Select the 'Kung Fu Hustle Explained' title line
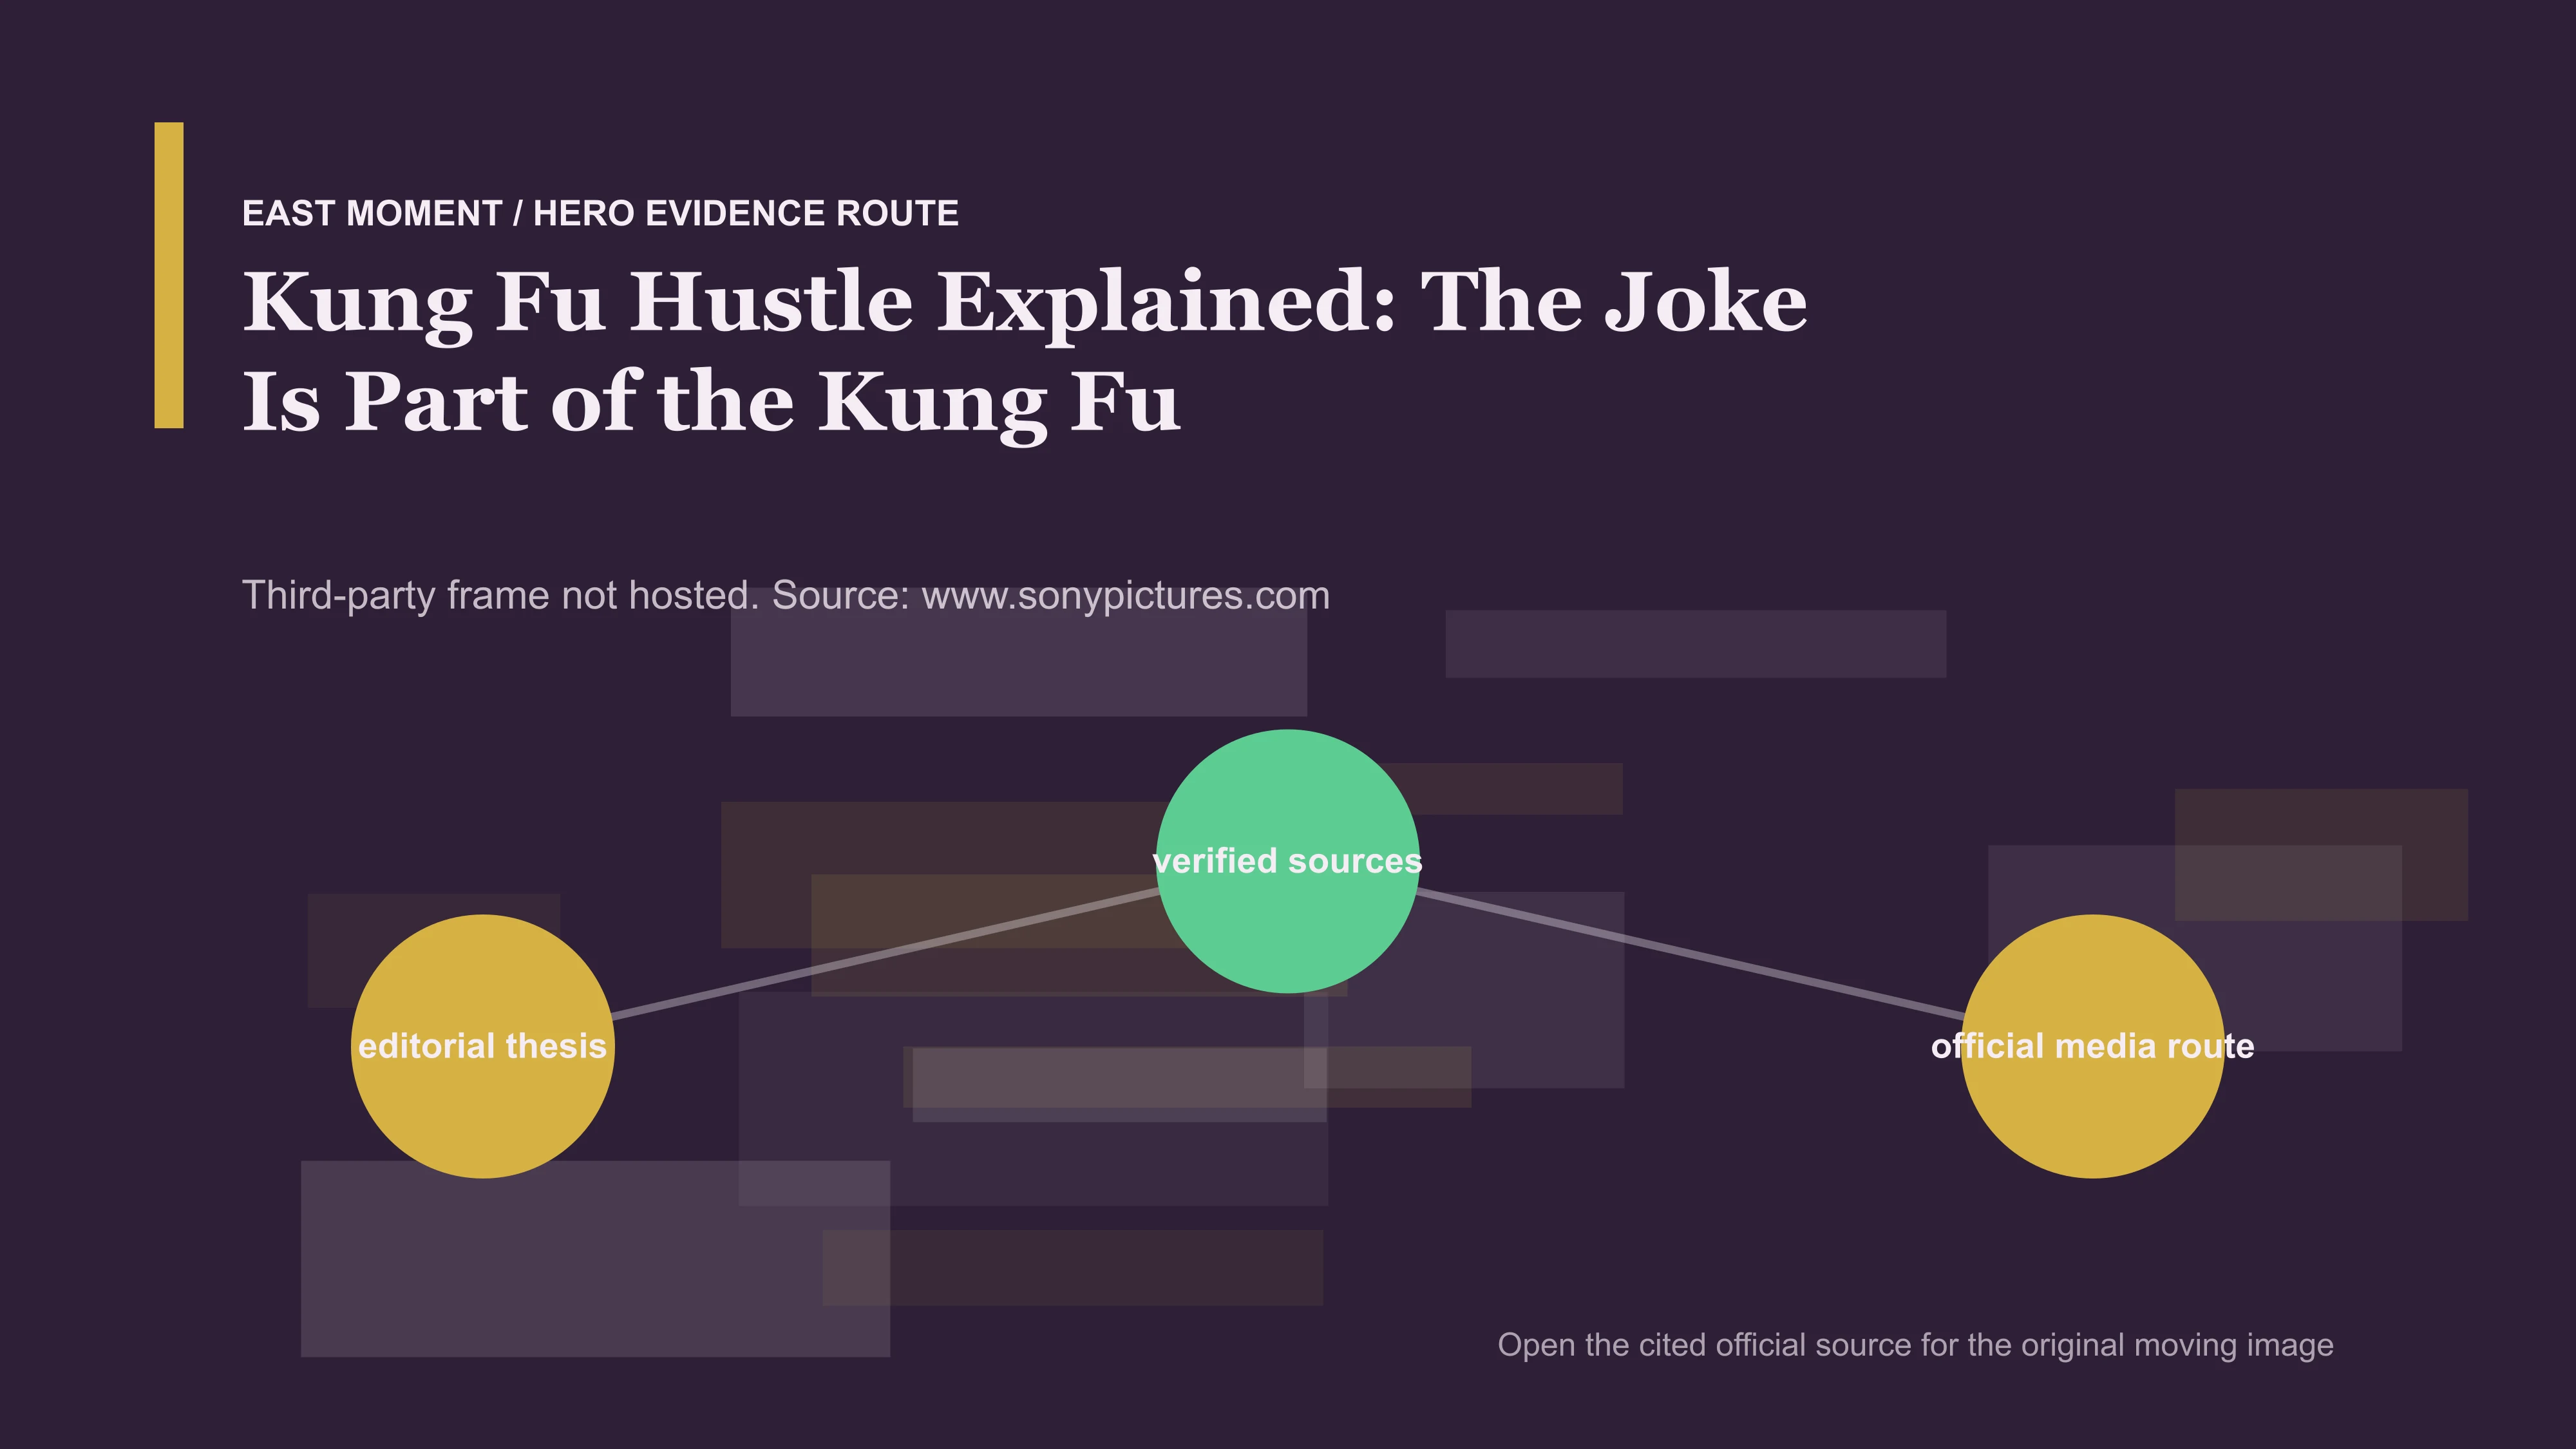This screenshot has height=1449, width=2576. coord(1025,302)
